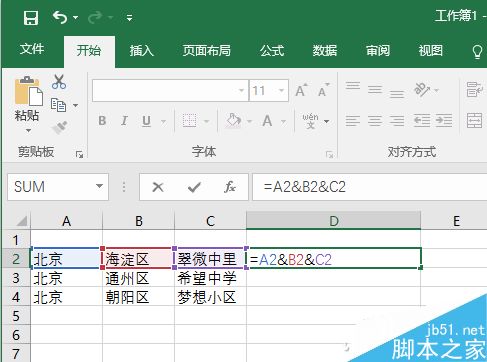
Task: Open the 文件 menu tab
Action: tap(32, 49)
